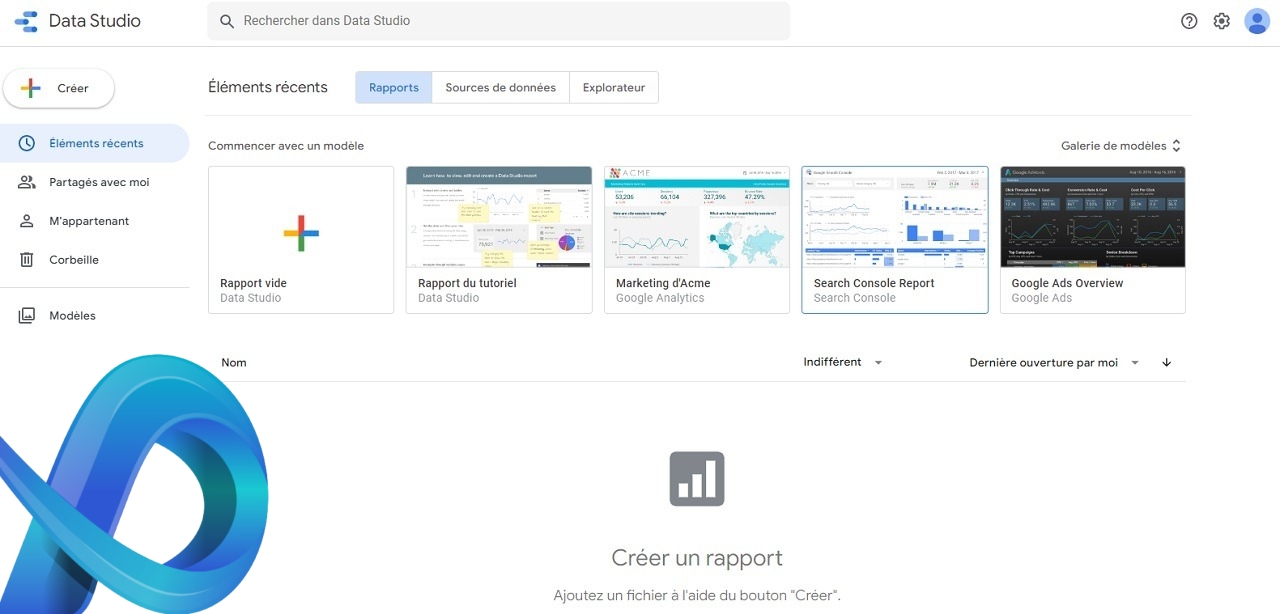Open the Dernière ouverture par moi dropdown

(x=1054, y=363)
